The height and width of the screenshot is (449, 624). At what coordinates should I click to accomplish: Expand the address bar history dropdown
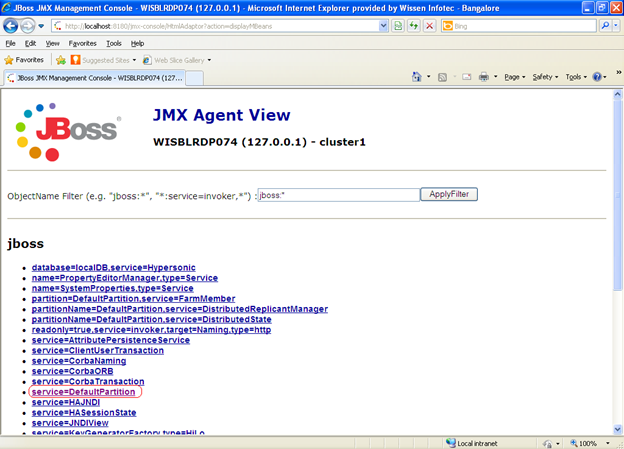click(x=383, y=26)
